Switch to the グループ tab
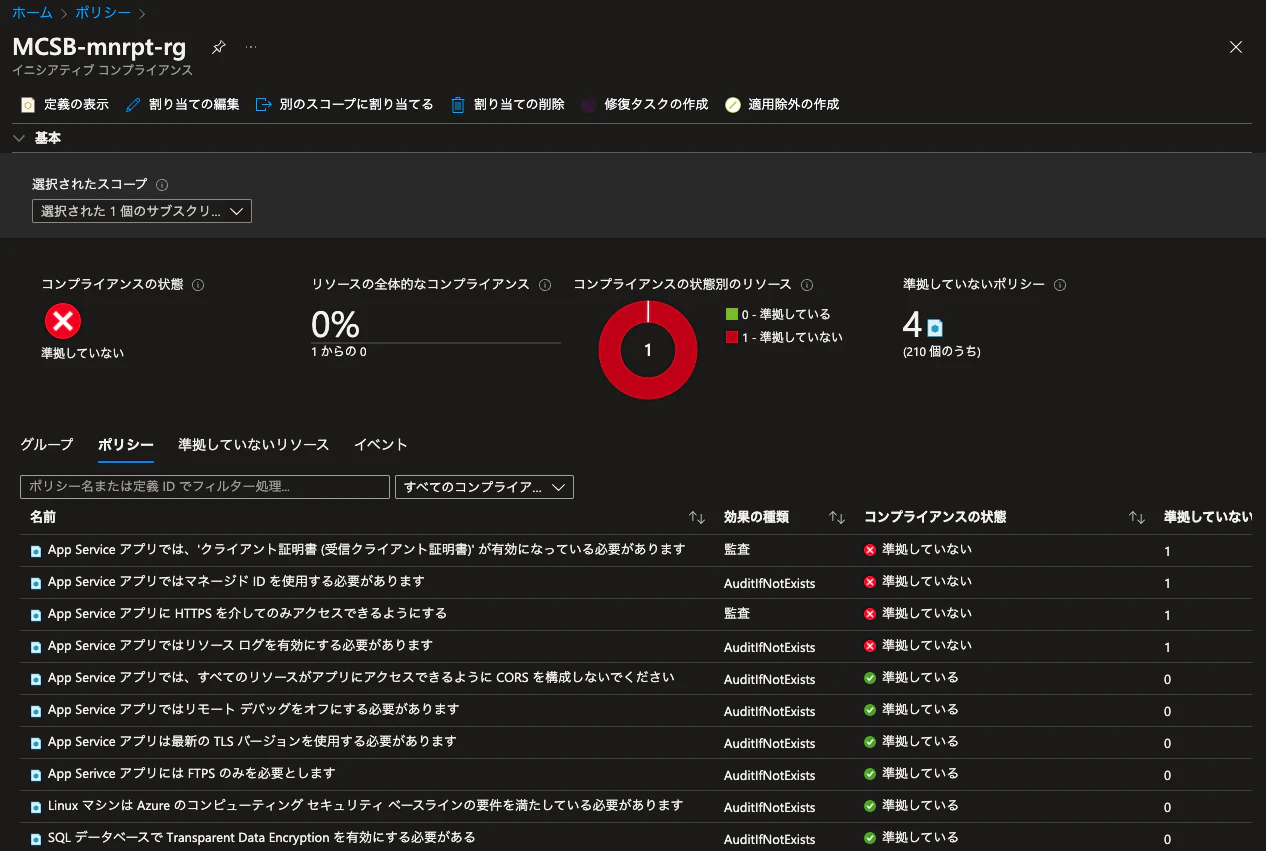Screen dimensions: 1266x851 (47, 444)
